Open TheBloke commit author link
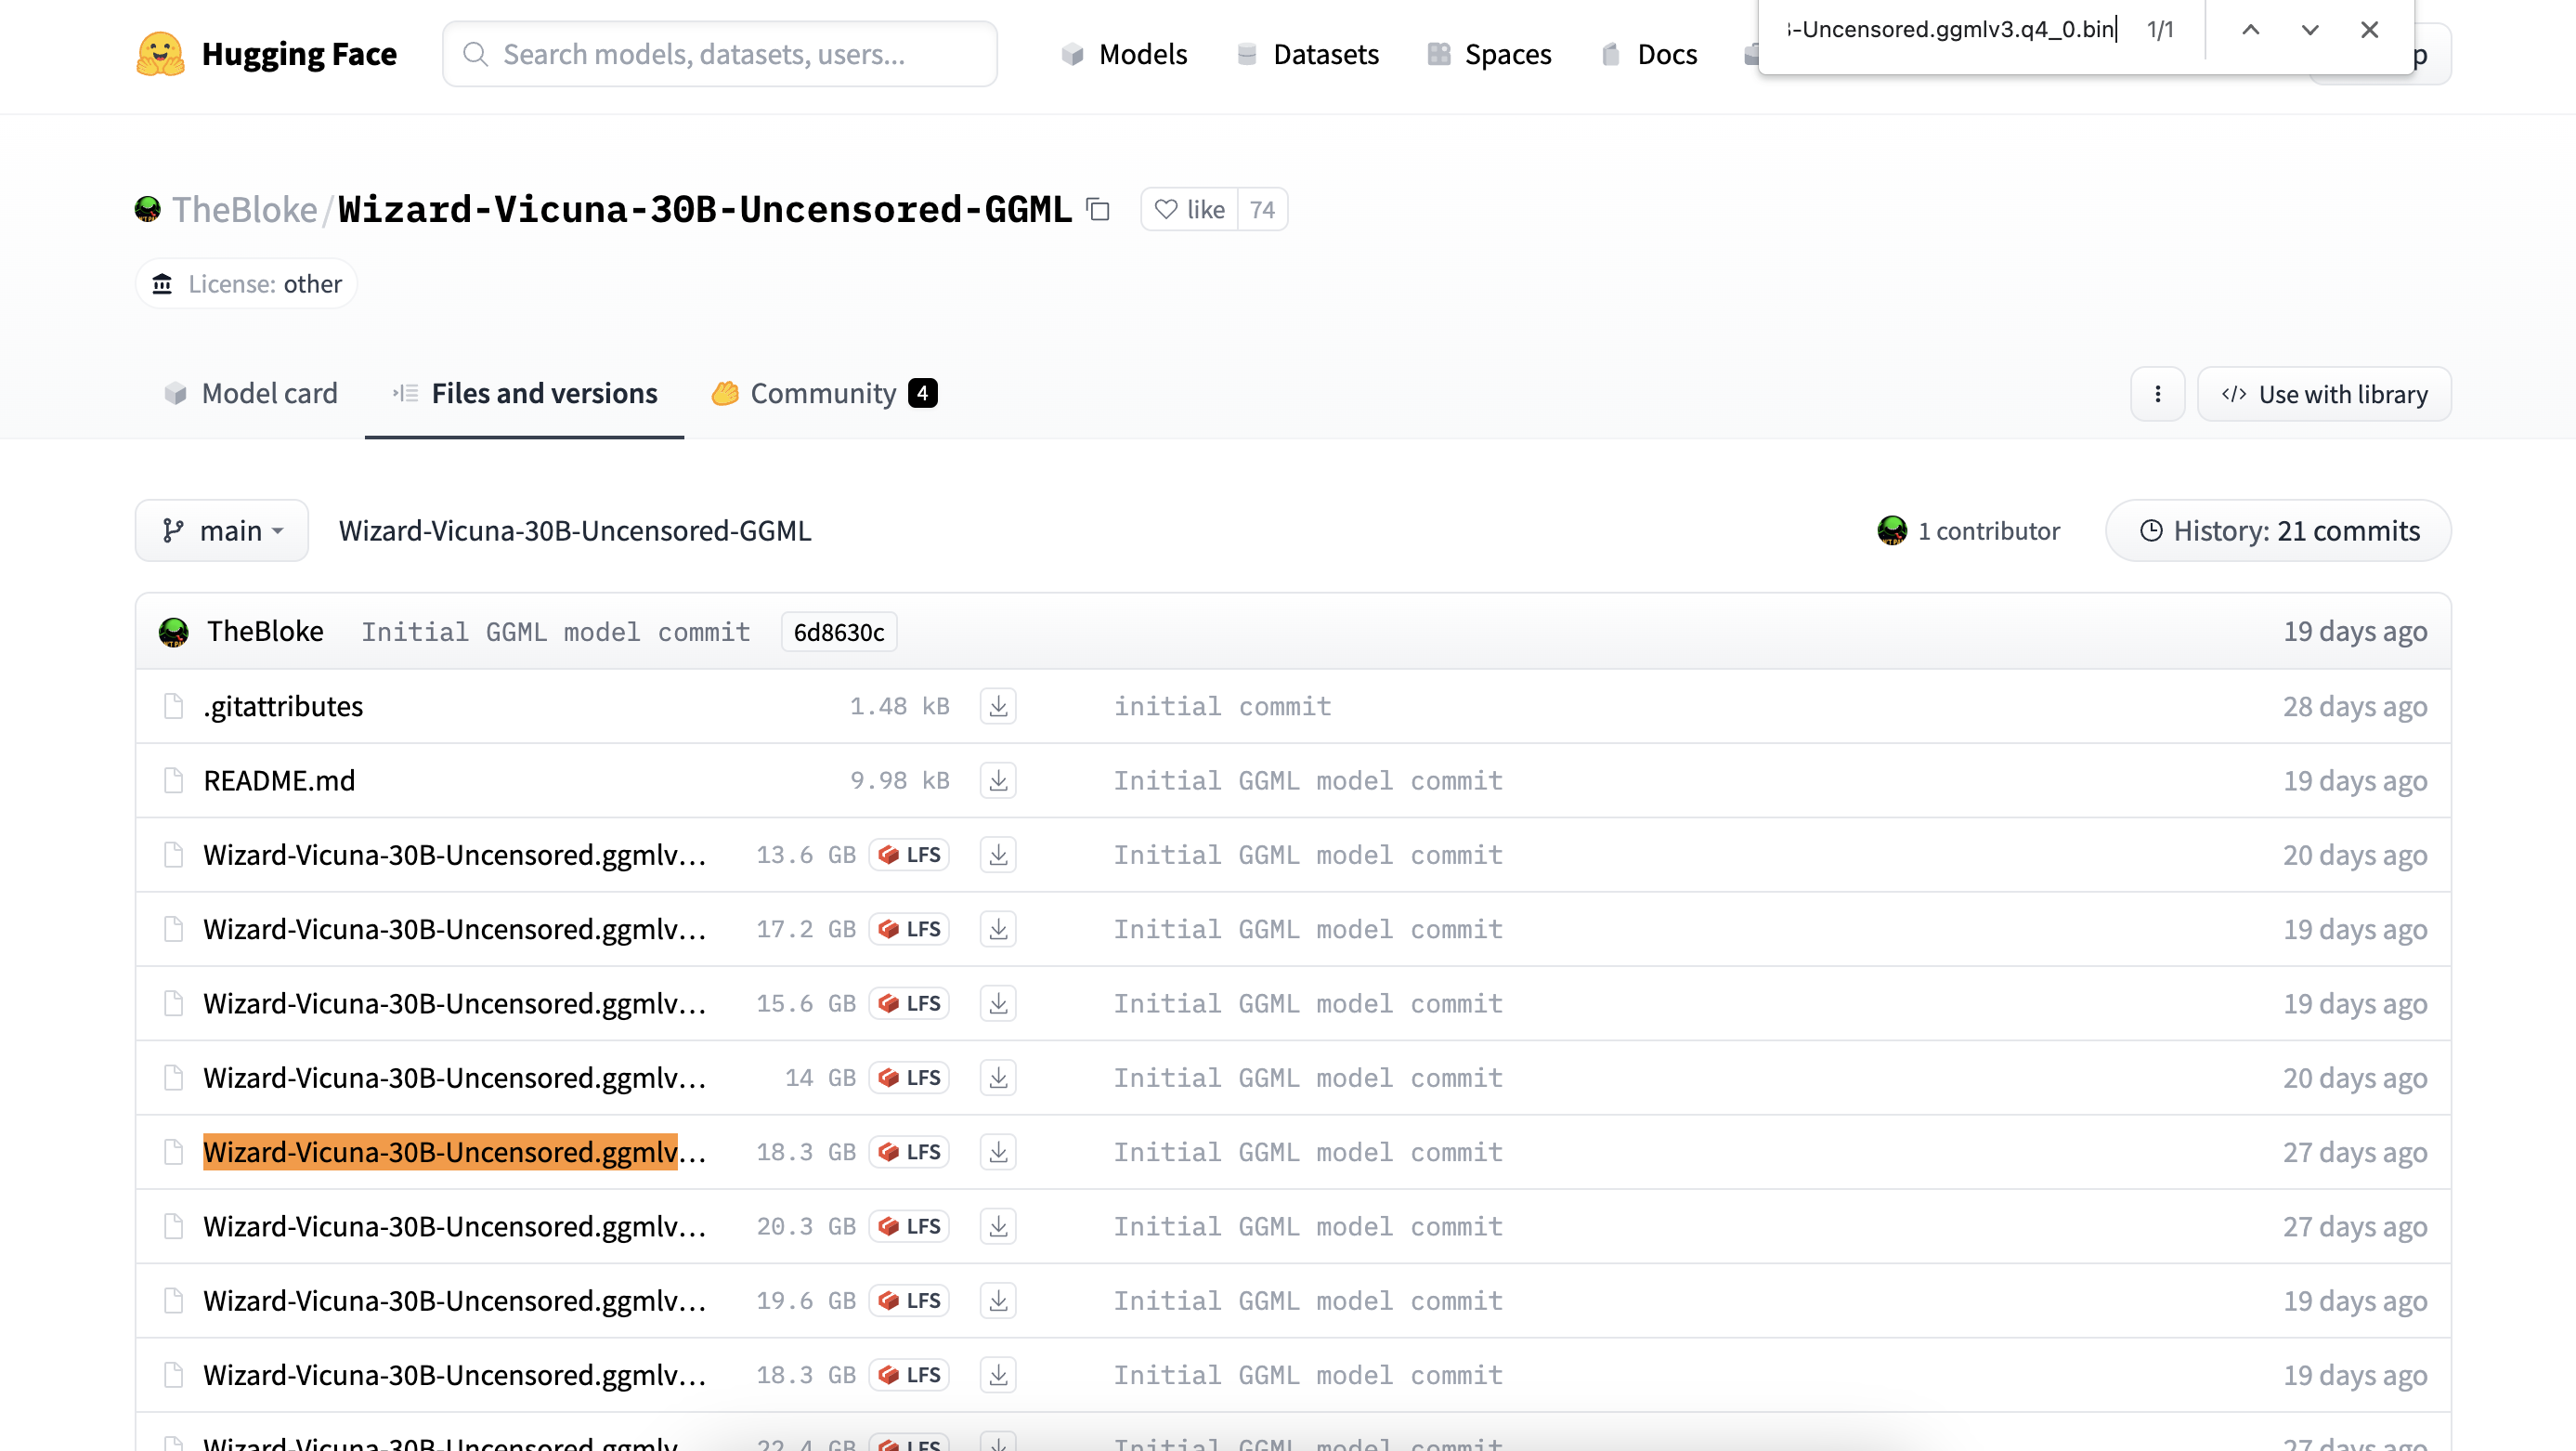This screenshot has height=1451, width=2576. [265, 631]
